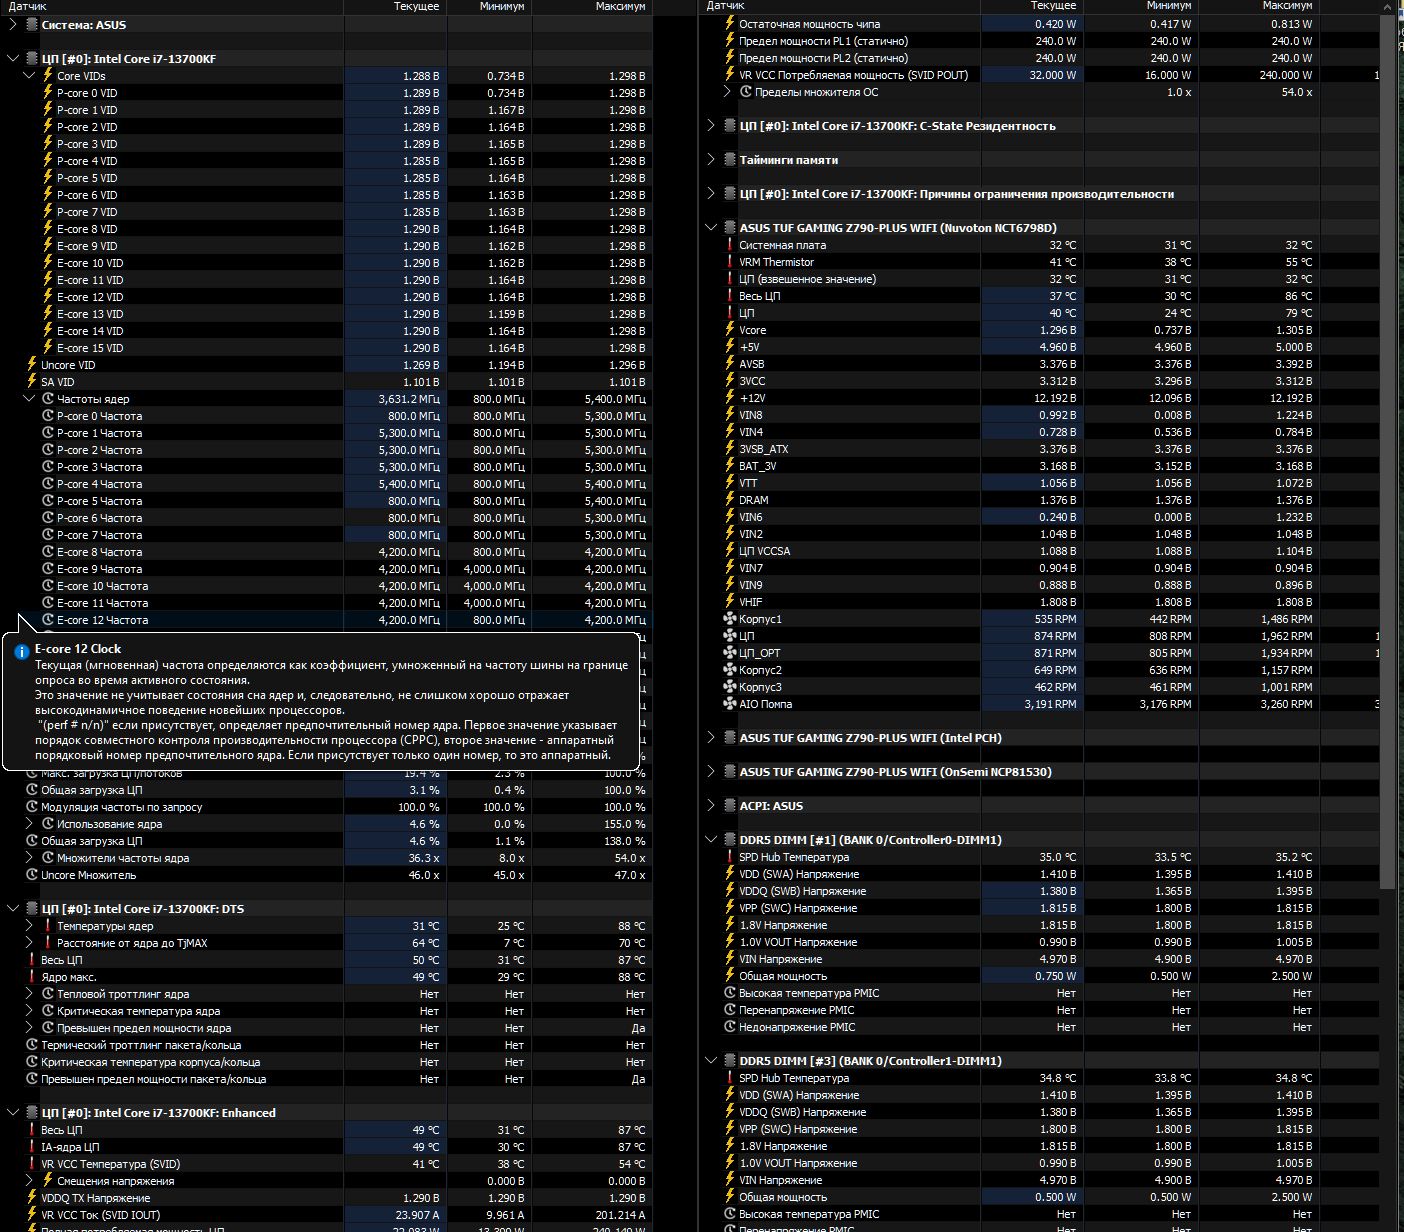This screenshot has height=1232, width=1404.
Task: Collapse the Intel Core i7-13700KF: DTS group
Action: click(13, 909)
